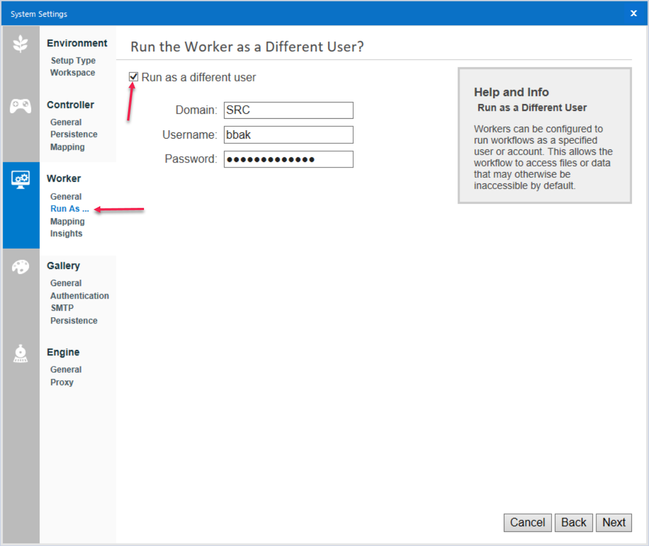This screenshot has height=546, width=649.
Task: Click the System Settings window title text
Action: click(x=39, y=14)
